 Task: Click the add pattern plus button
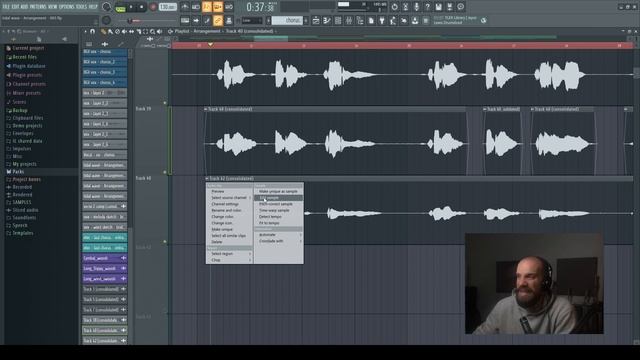tap(306, 20)
